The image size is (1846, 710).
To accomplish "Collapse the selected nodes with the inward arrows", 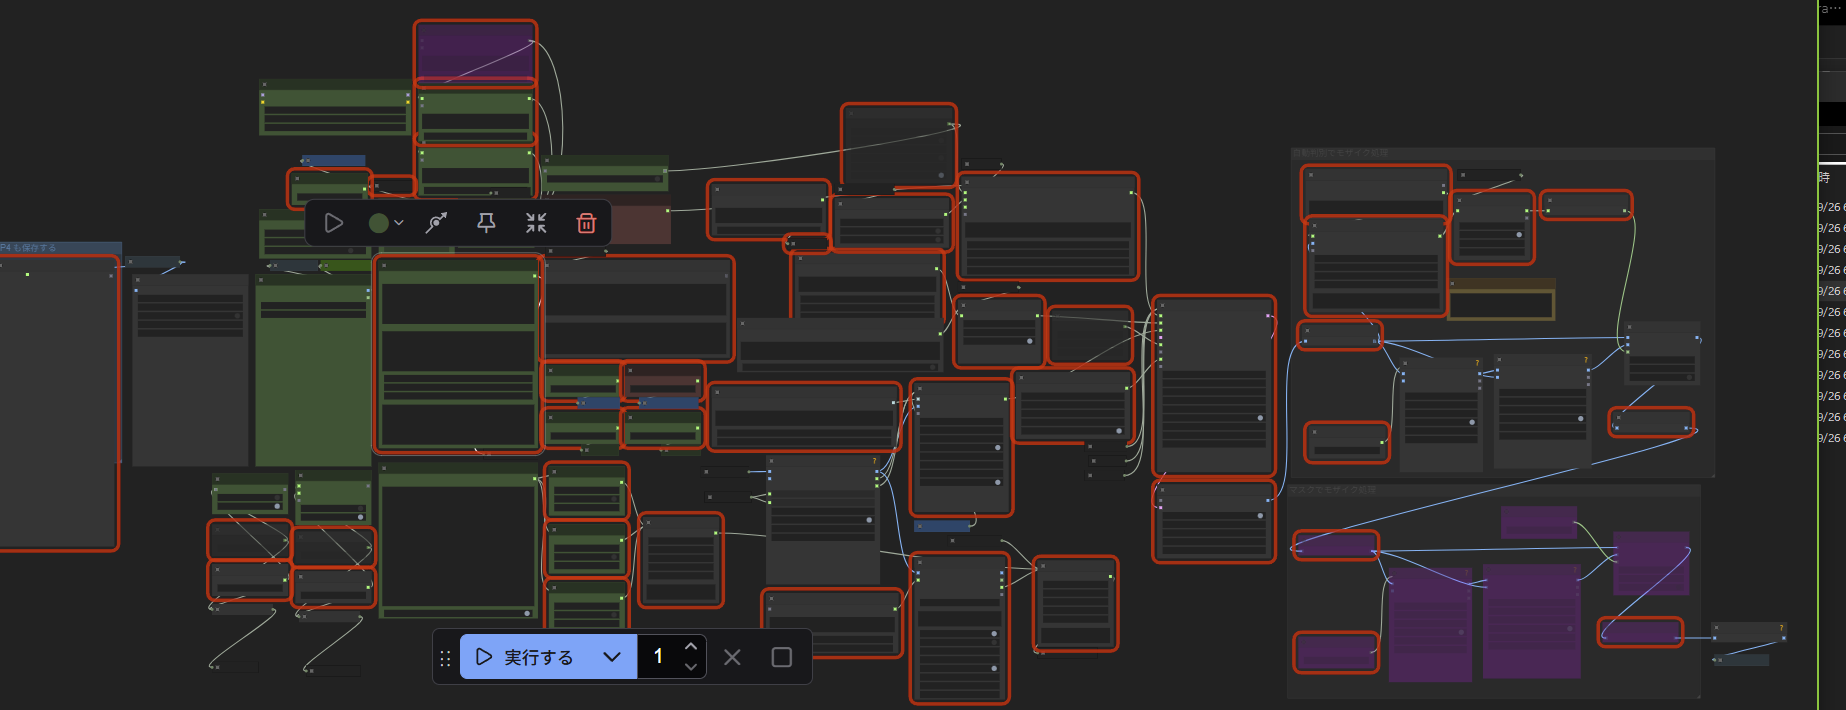I will click(x=536, y=223).
